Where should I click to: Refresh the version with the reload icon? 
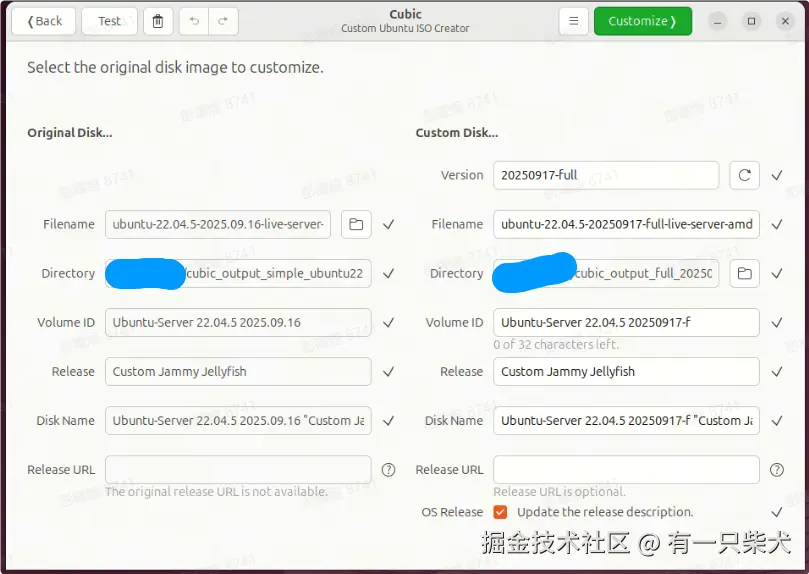(745, 175)
